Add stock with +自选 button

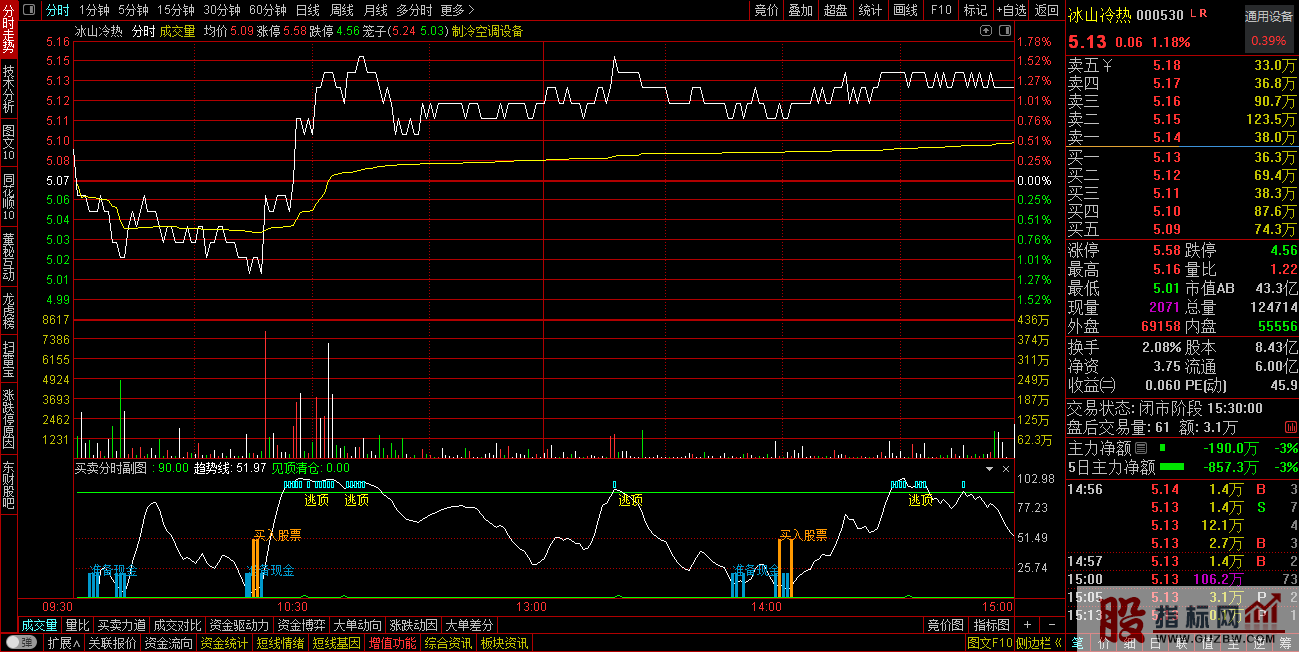pos(1011,10)
